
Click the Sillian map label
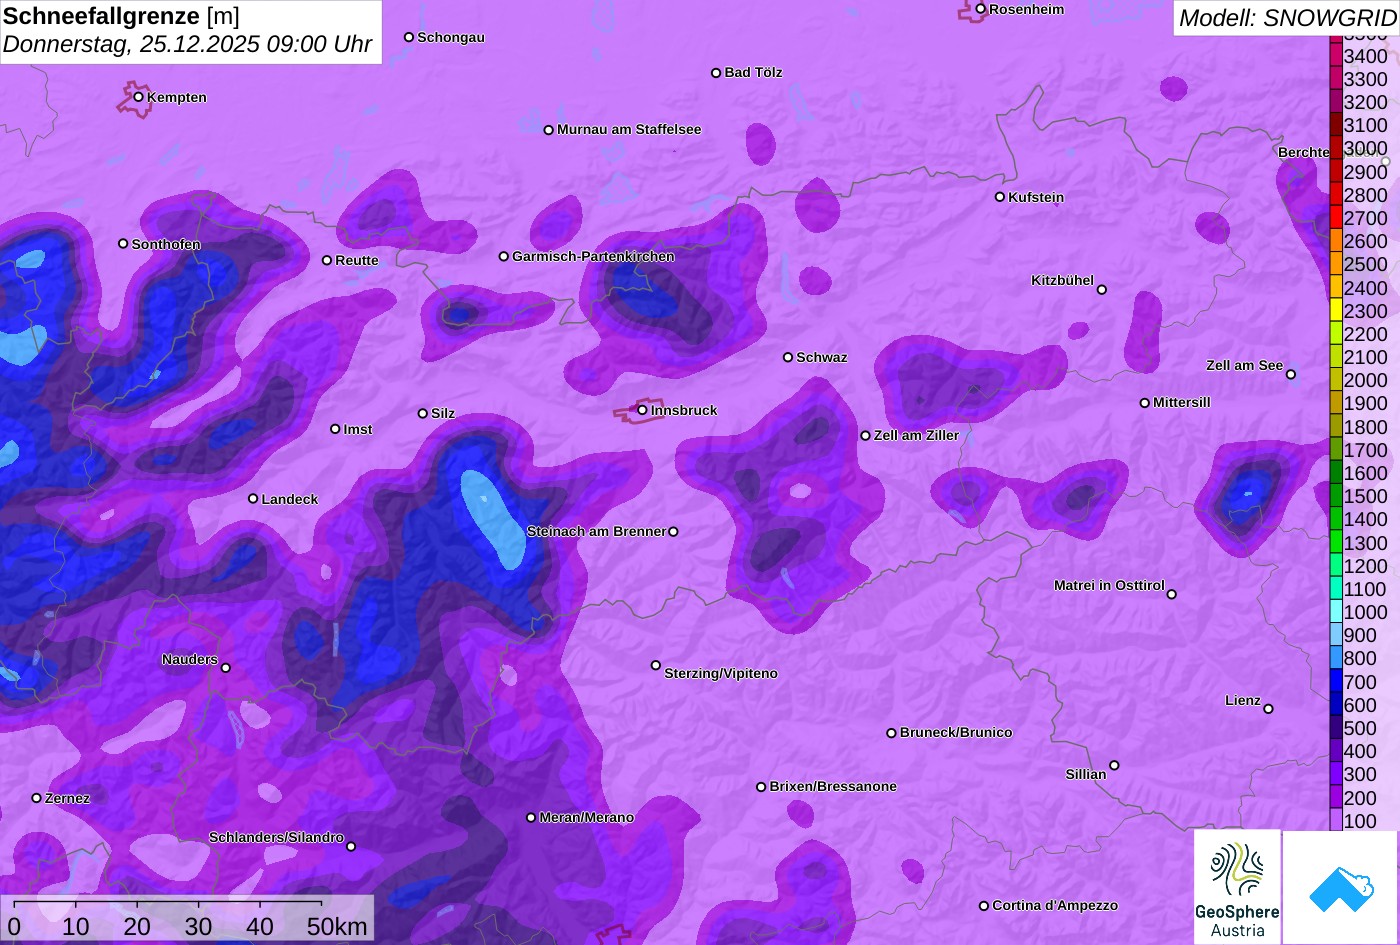(x=1086, y=774)
